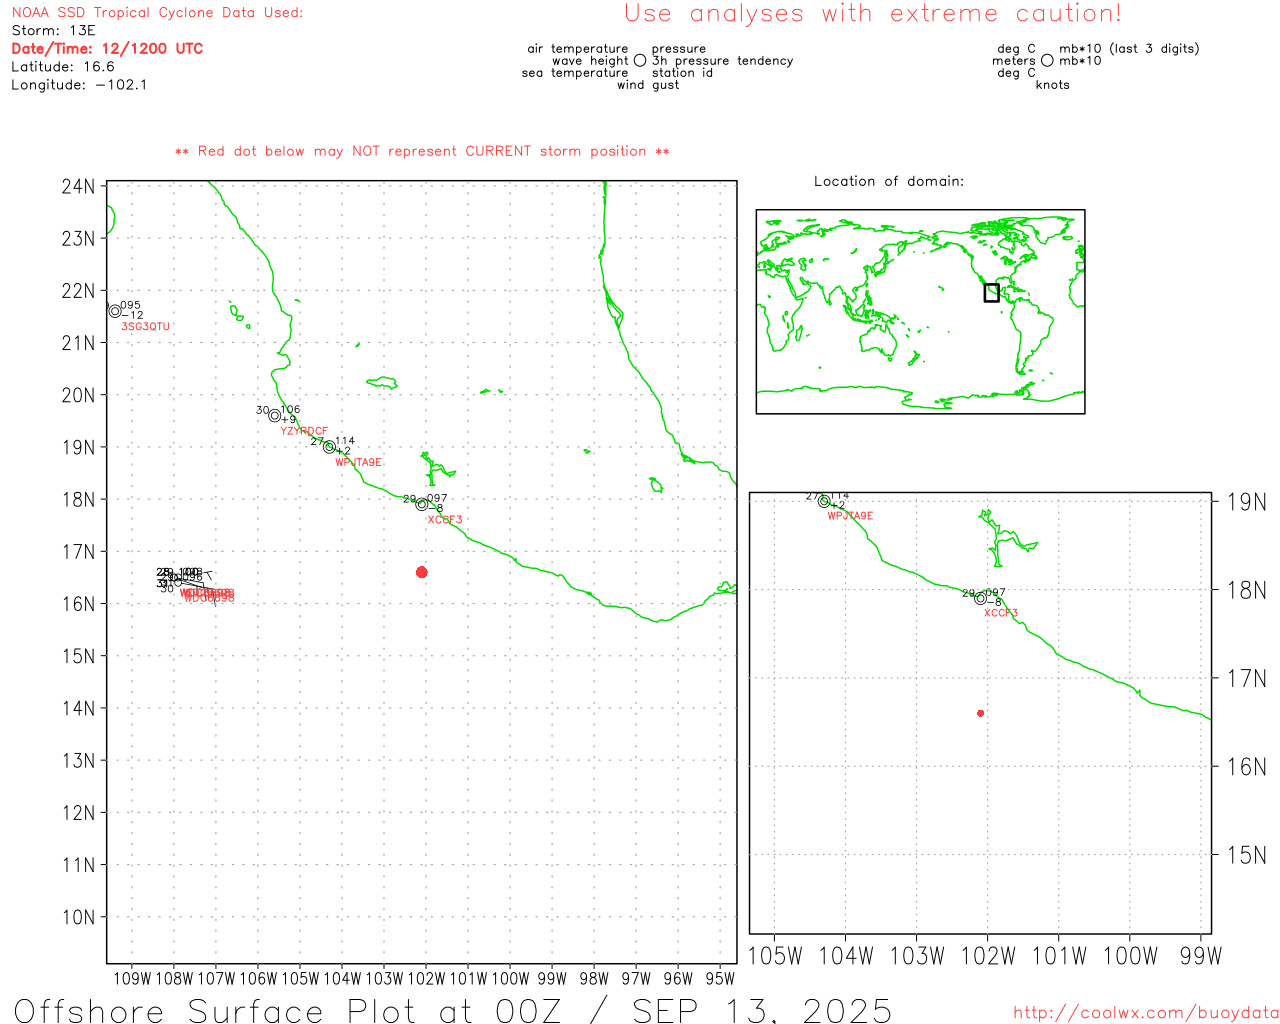Open the coolwx.com/buoydata link
1280x1024 pixels.
point(1146,1012)
